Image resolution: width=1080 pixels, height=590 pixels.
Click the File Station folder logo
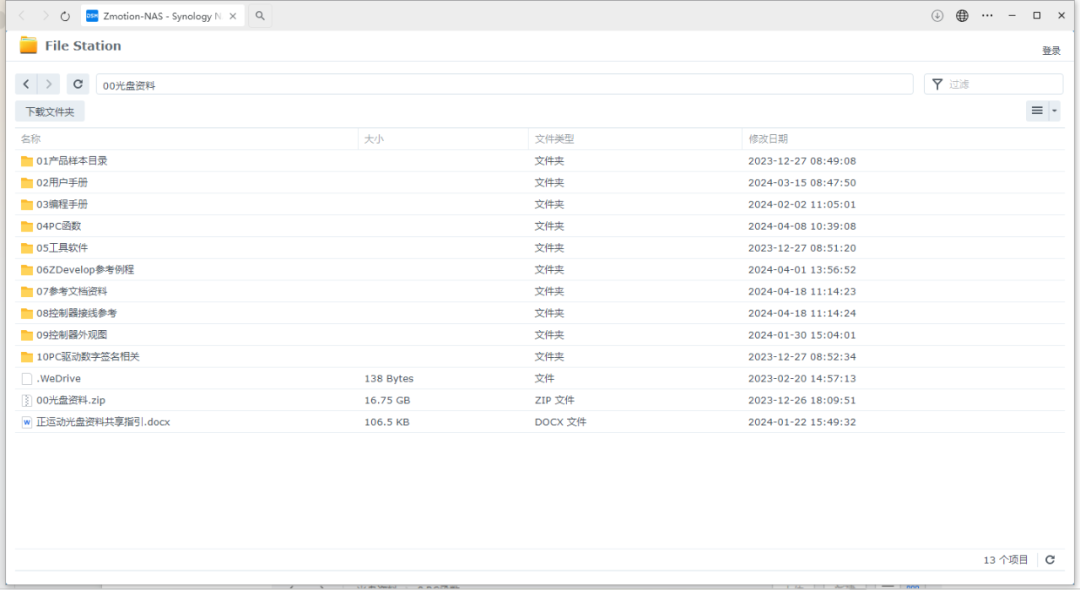point(28,45)
